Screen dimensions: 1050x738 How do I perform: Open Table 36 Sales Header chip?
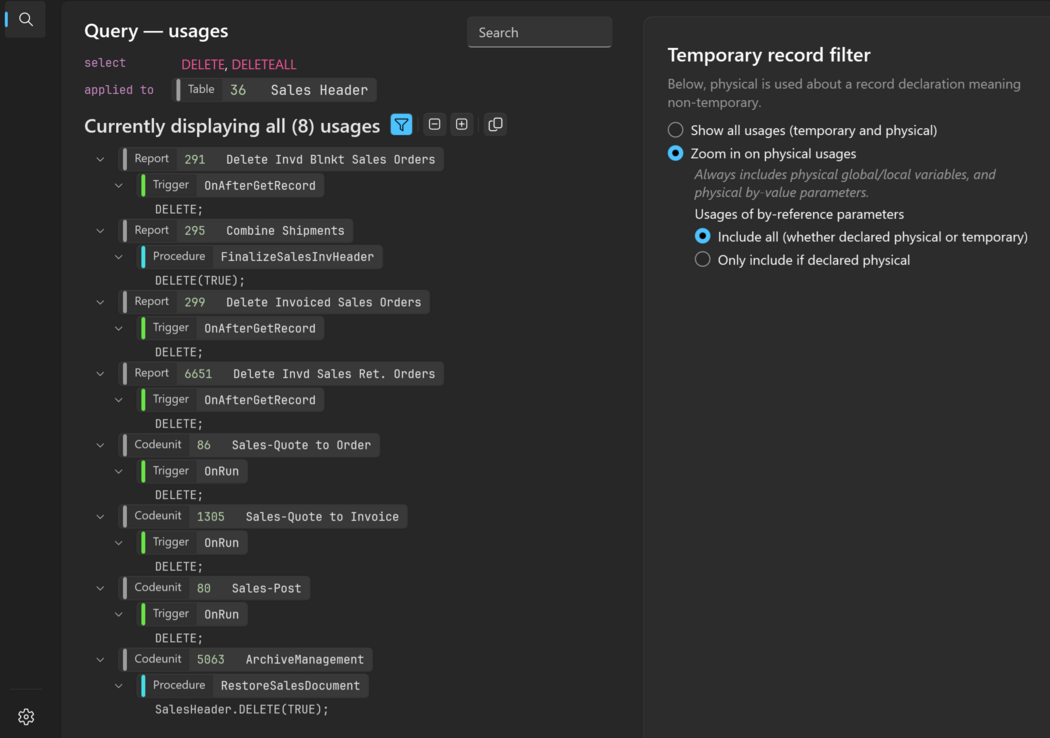point(275,90)
